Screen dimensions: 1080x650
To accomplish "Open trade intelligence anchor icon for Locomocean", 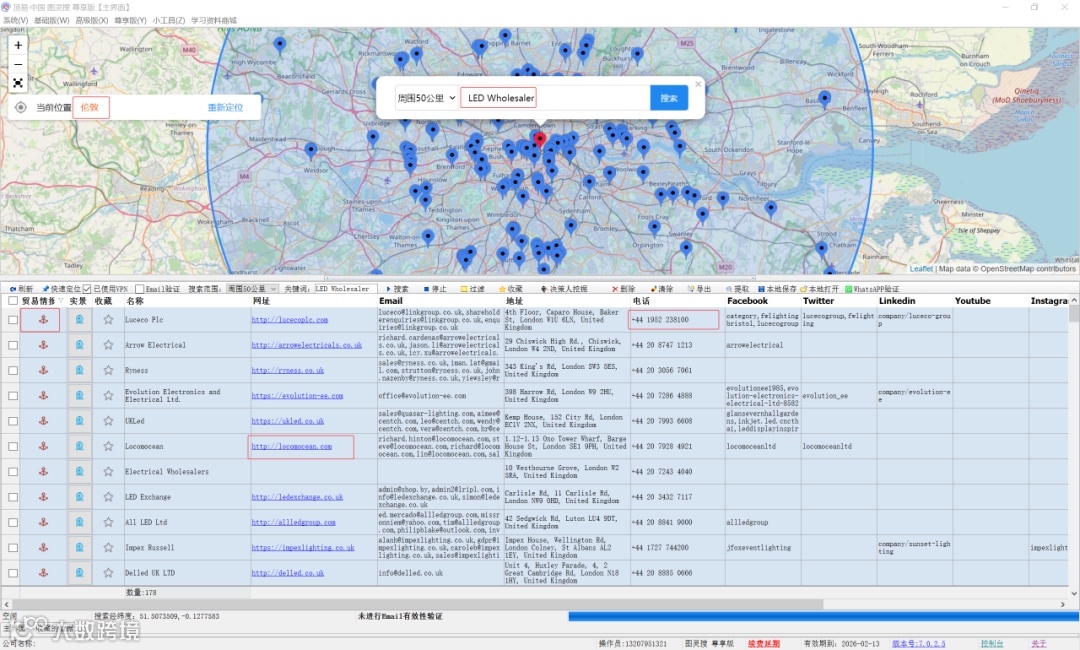I will tap(43, 446).
